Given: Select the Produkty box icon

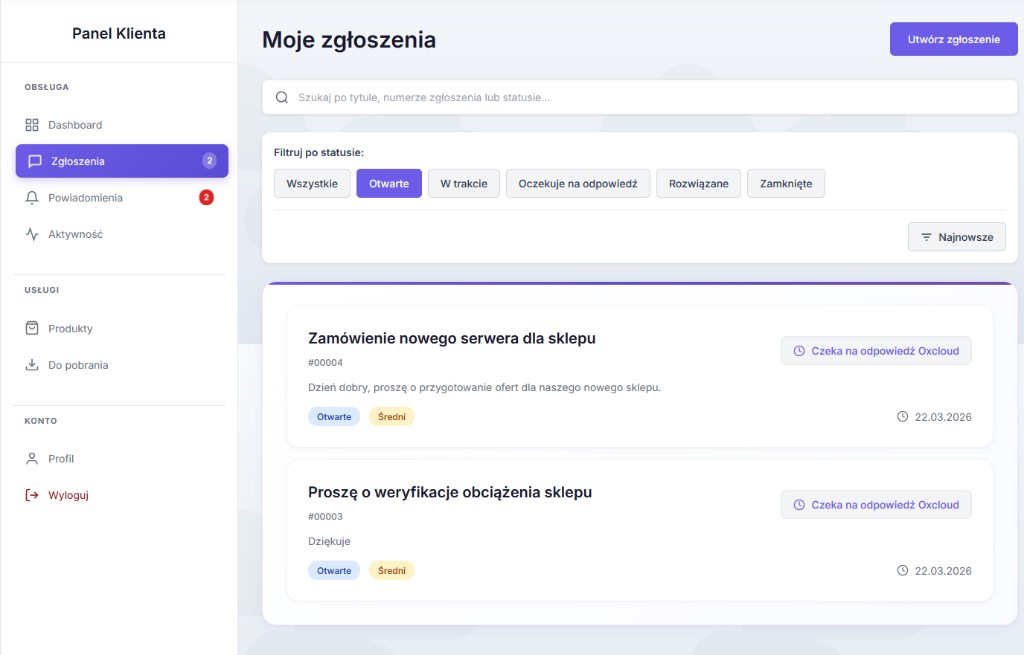Looking at the screenshot, I should point(31,328).
